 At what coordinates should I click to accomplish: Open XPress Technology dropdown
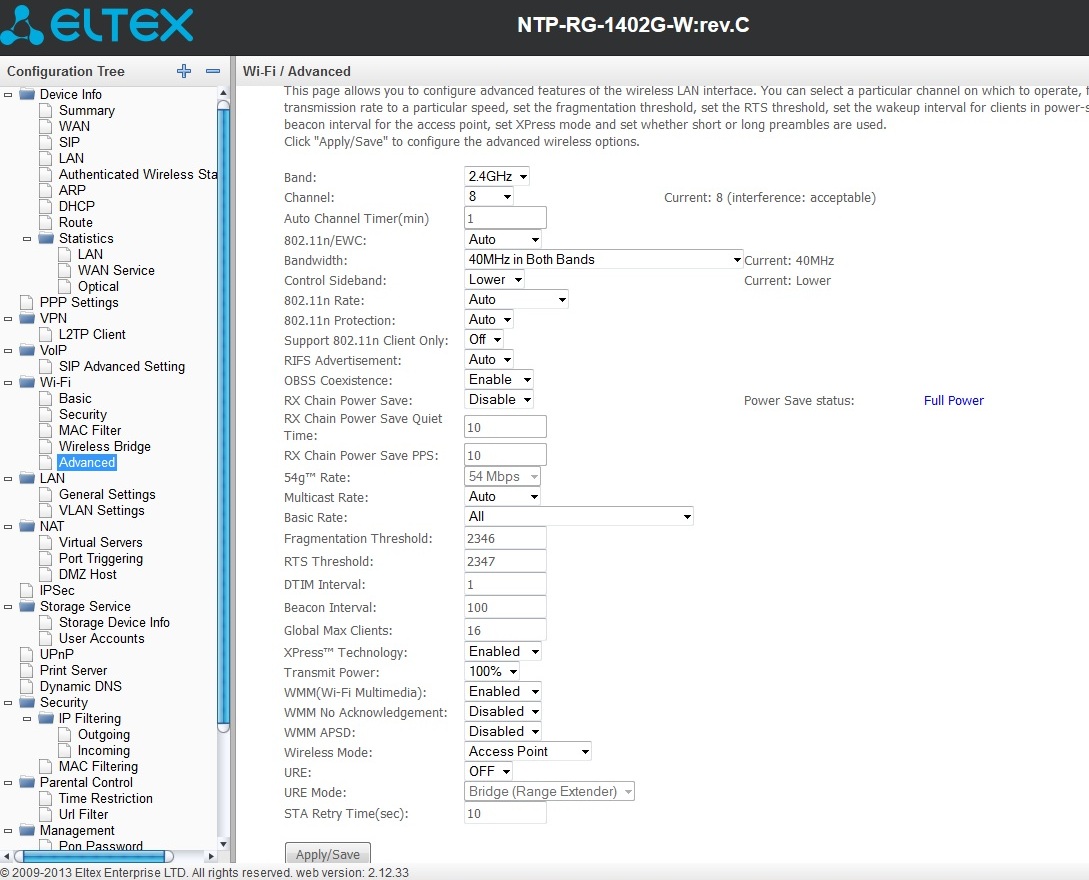click(503, 651)
